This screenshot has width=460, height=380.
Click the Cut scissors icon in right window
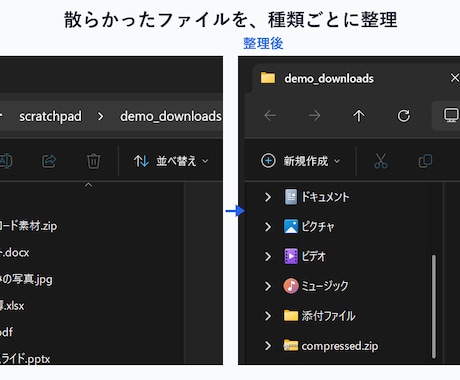click(x=381, y=161)
